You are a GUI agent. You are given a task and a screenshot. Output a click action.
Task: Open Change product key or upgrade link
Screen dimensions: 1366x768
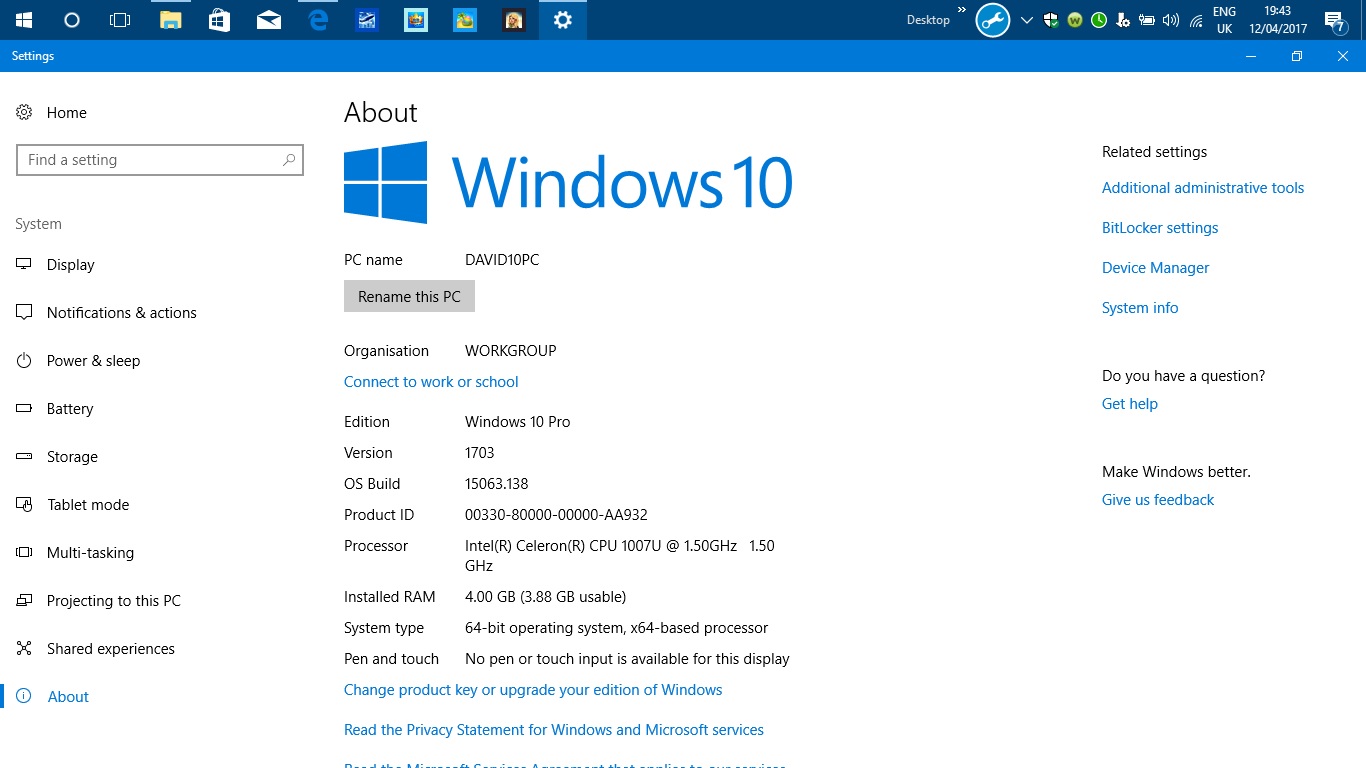tap(533, 690)
